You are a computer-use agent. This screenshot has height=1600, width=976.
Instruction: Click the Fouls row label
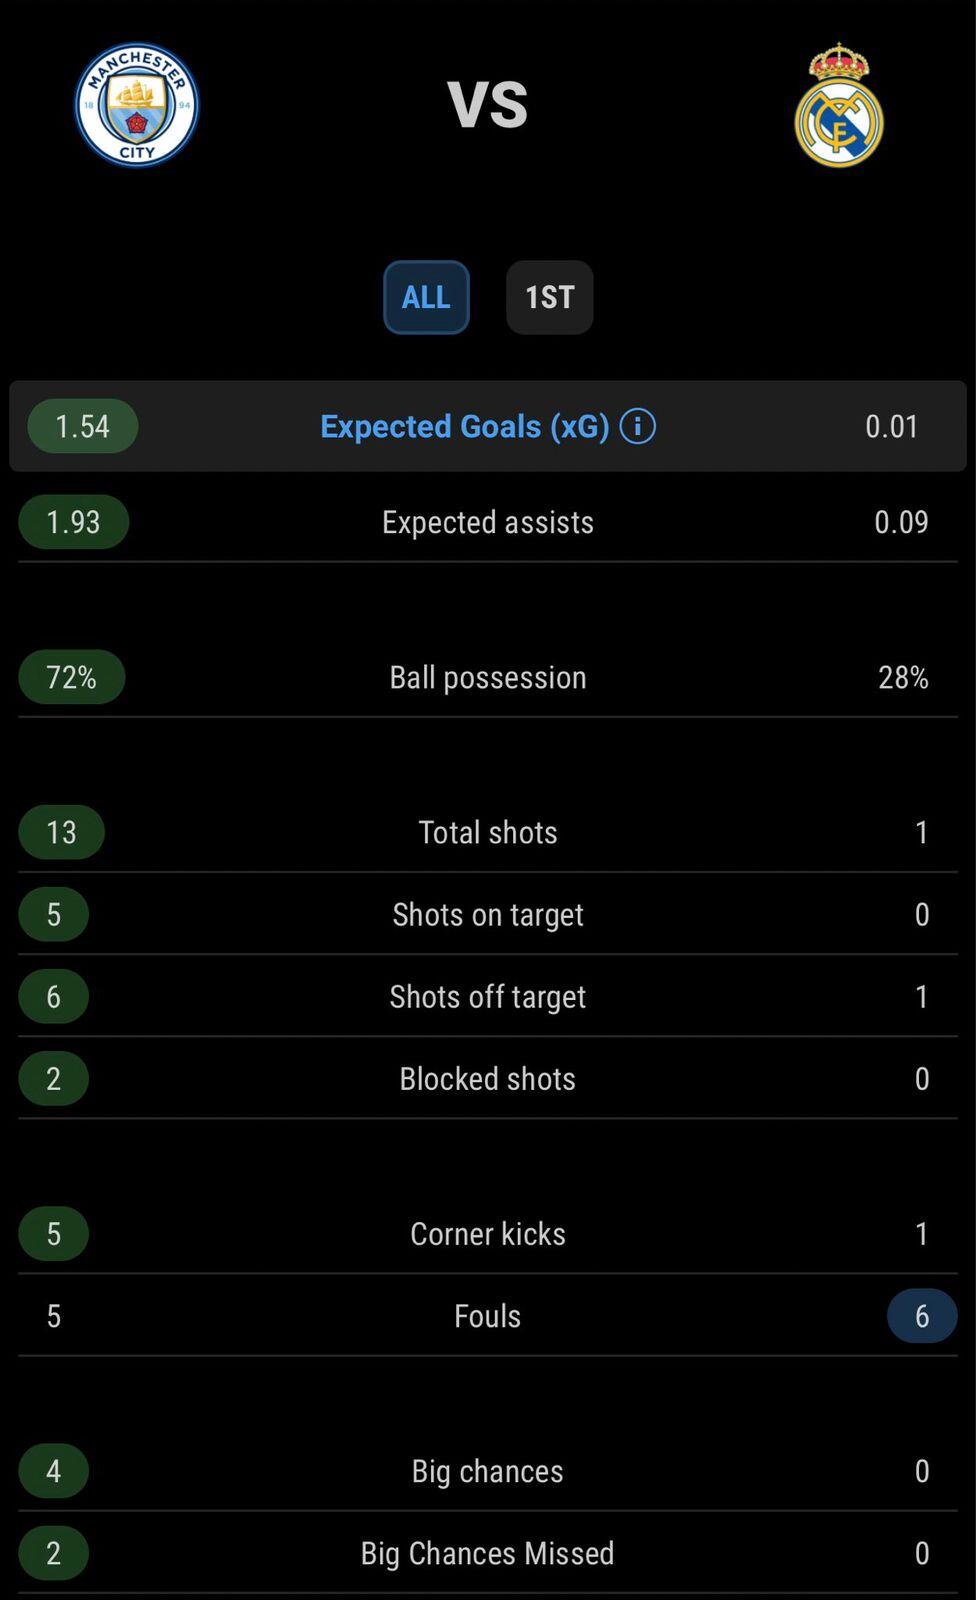click(488, 1315)
